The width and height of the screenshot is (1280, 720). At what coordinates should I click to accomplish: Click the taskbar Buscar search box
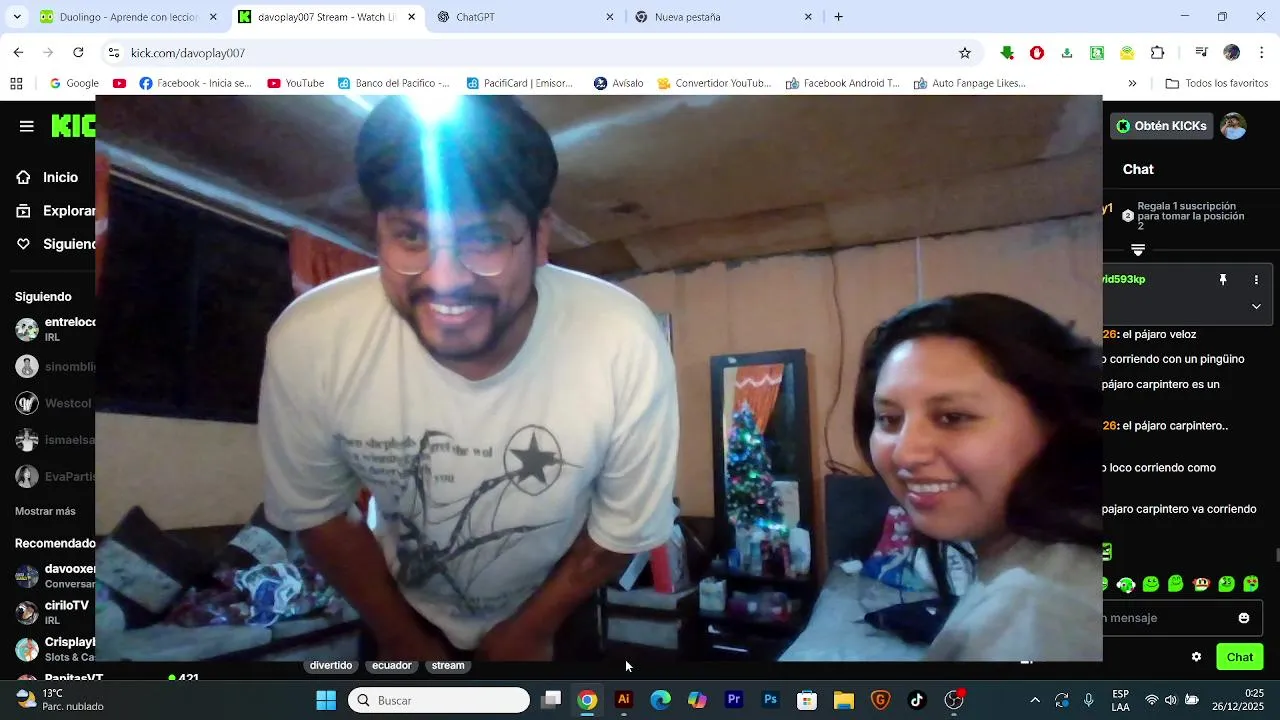(439, 700)
